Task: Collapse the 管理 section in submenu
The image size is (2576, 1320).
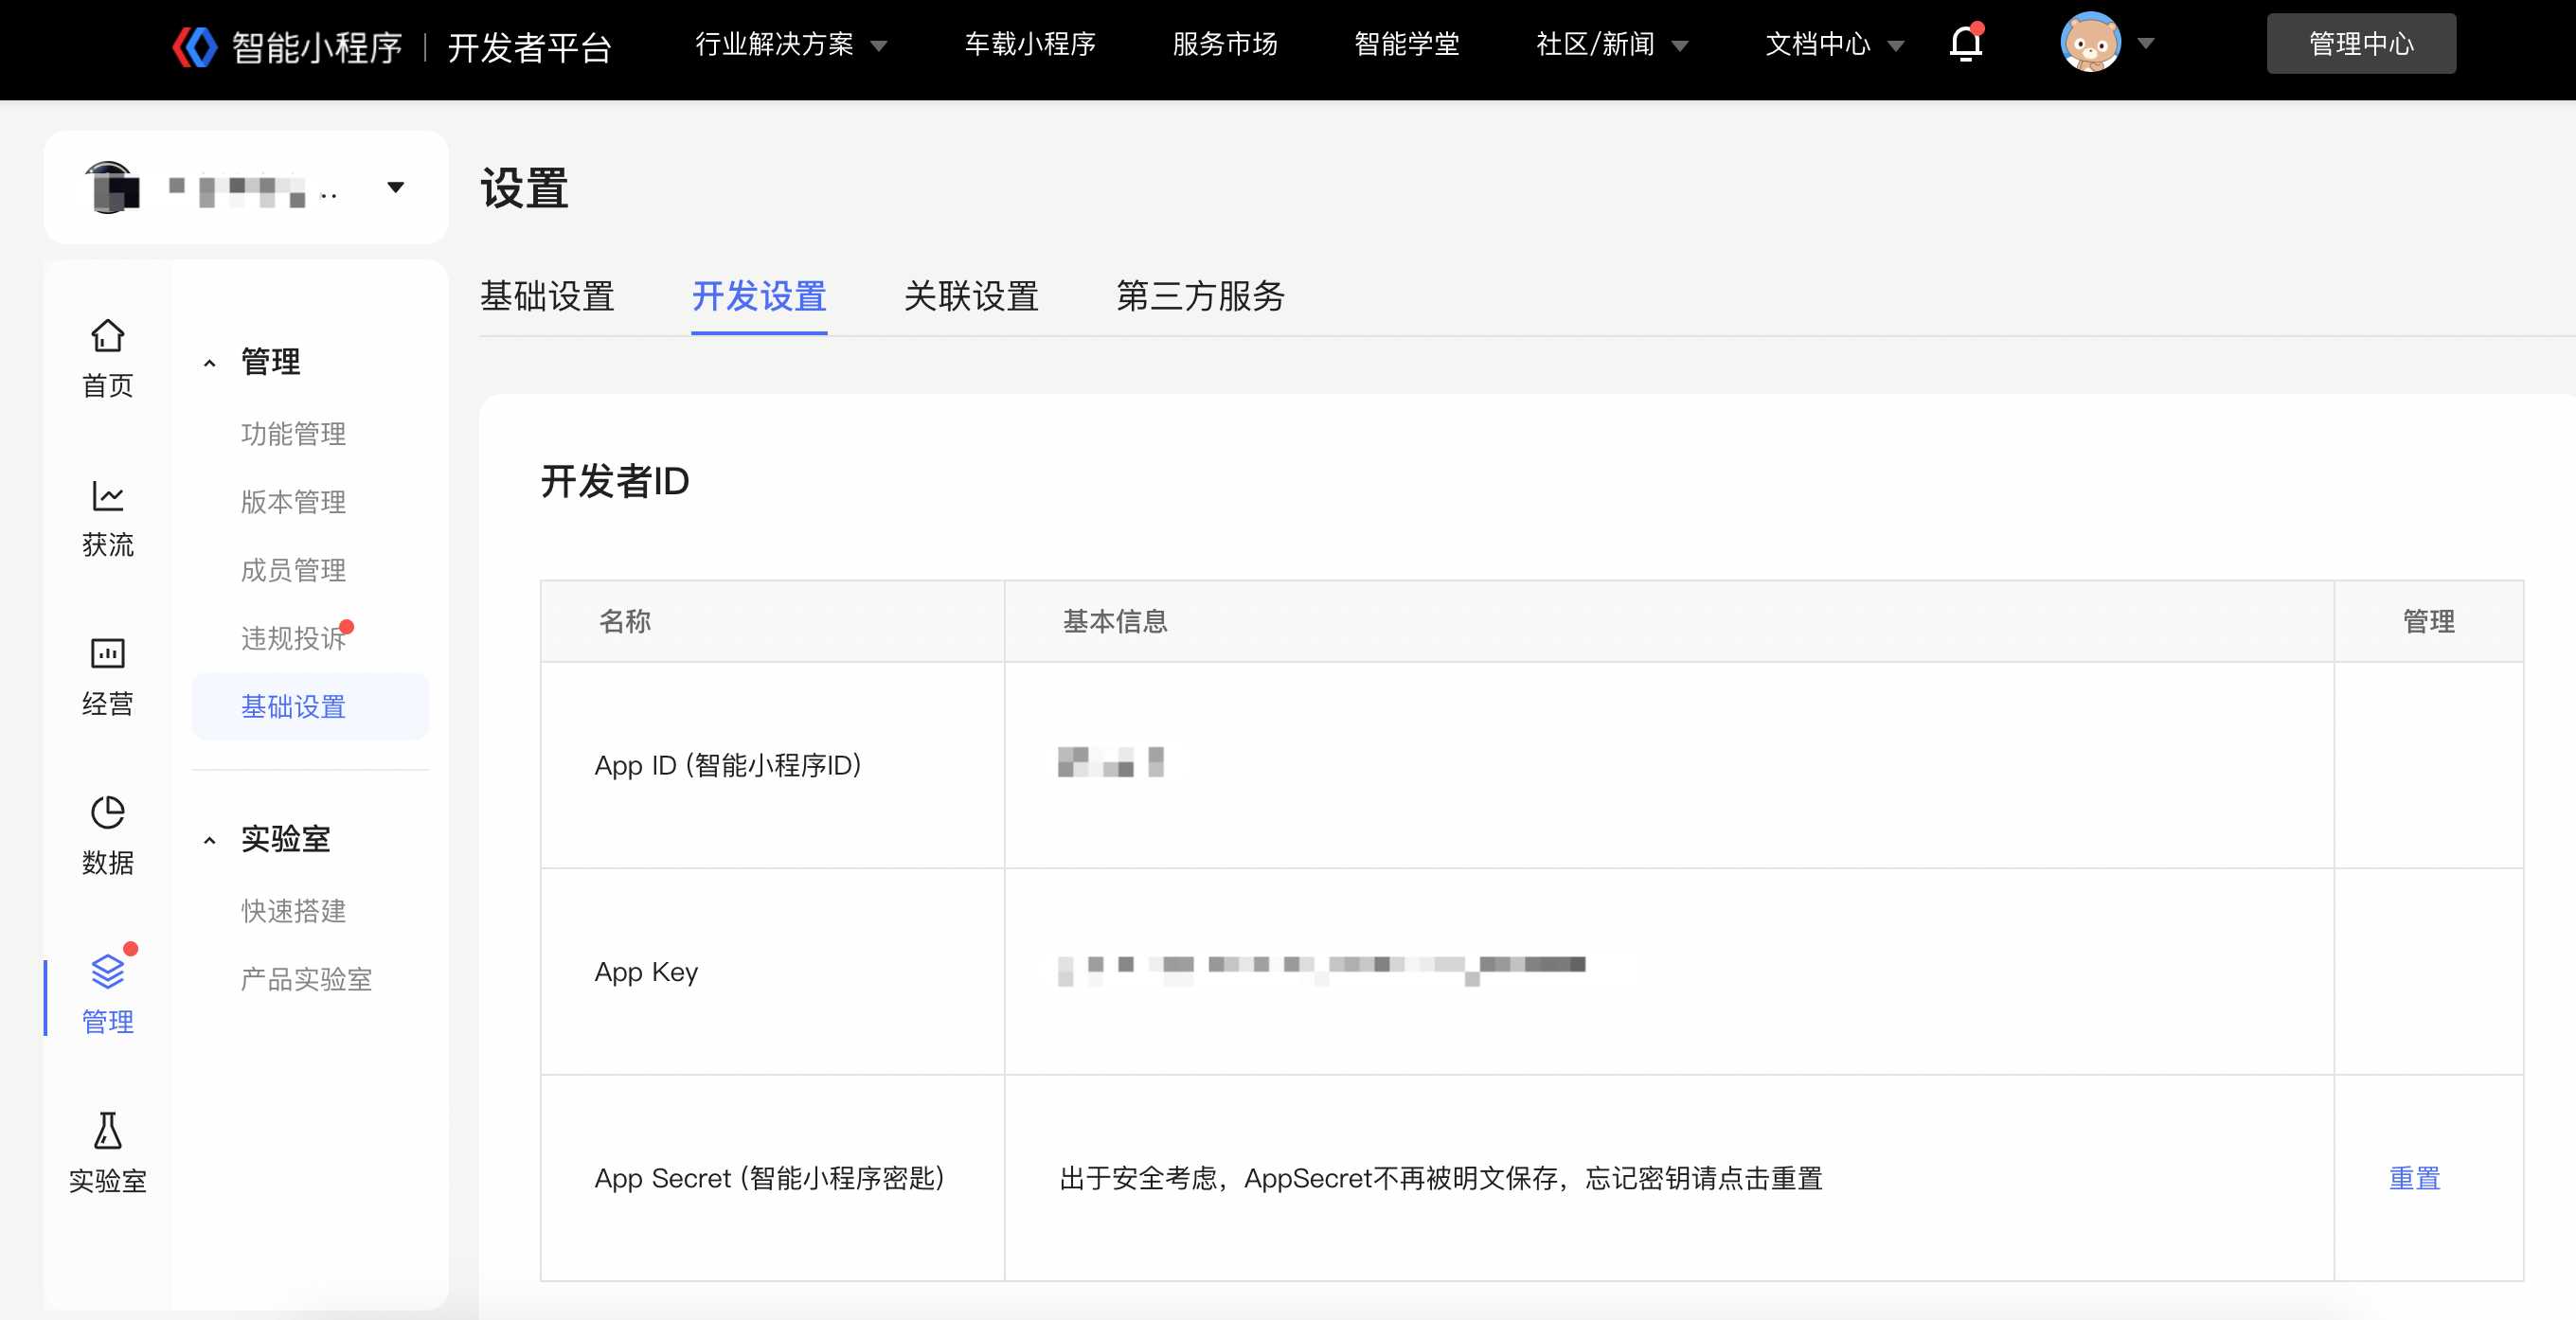Action: 210,364
